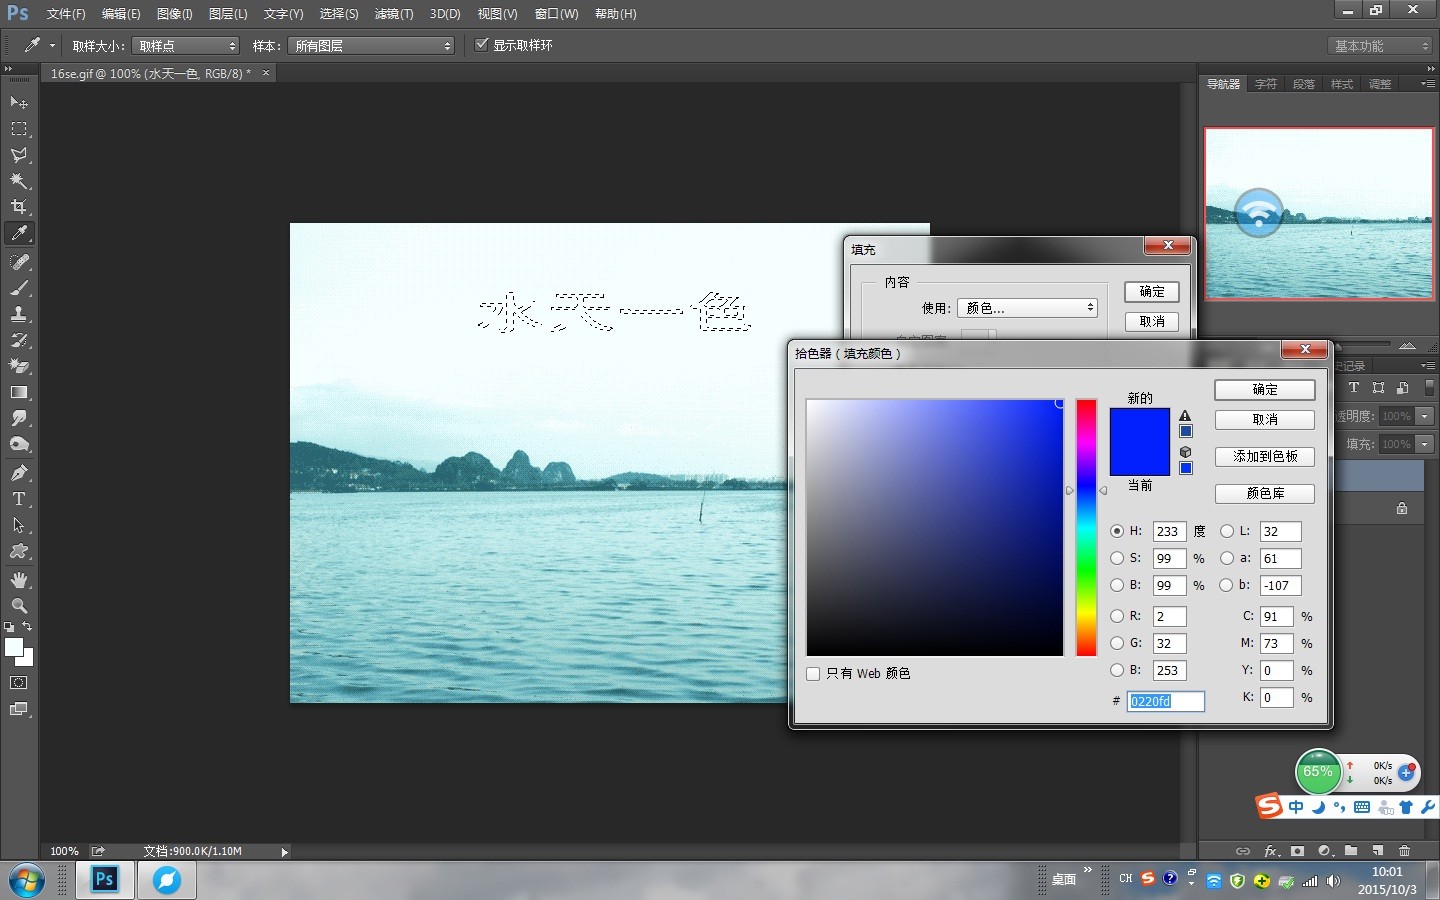Select the Brush tool

[19, 288]
